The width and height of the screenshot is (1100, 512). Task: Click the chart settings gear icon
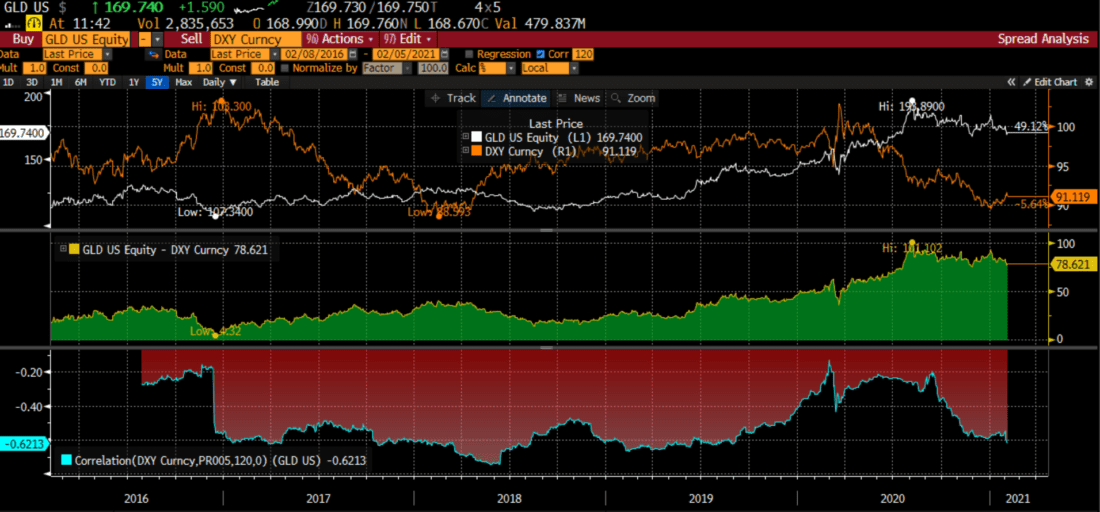point(1089,82)
